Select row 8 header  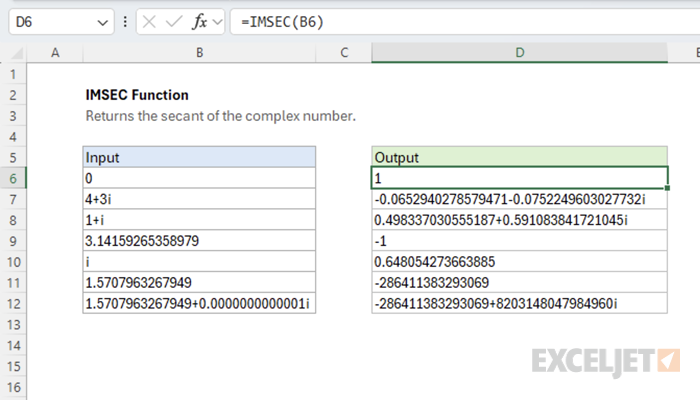(13, 220)
